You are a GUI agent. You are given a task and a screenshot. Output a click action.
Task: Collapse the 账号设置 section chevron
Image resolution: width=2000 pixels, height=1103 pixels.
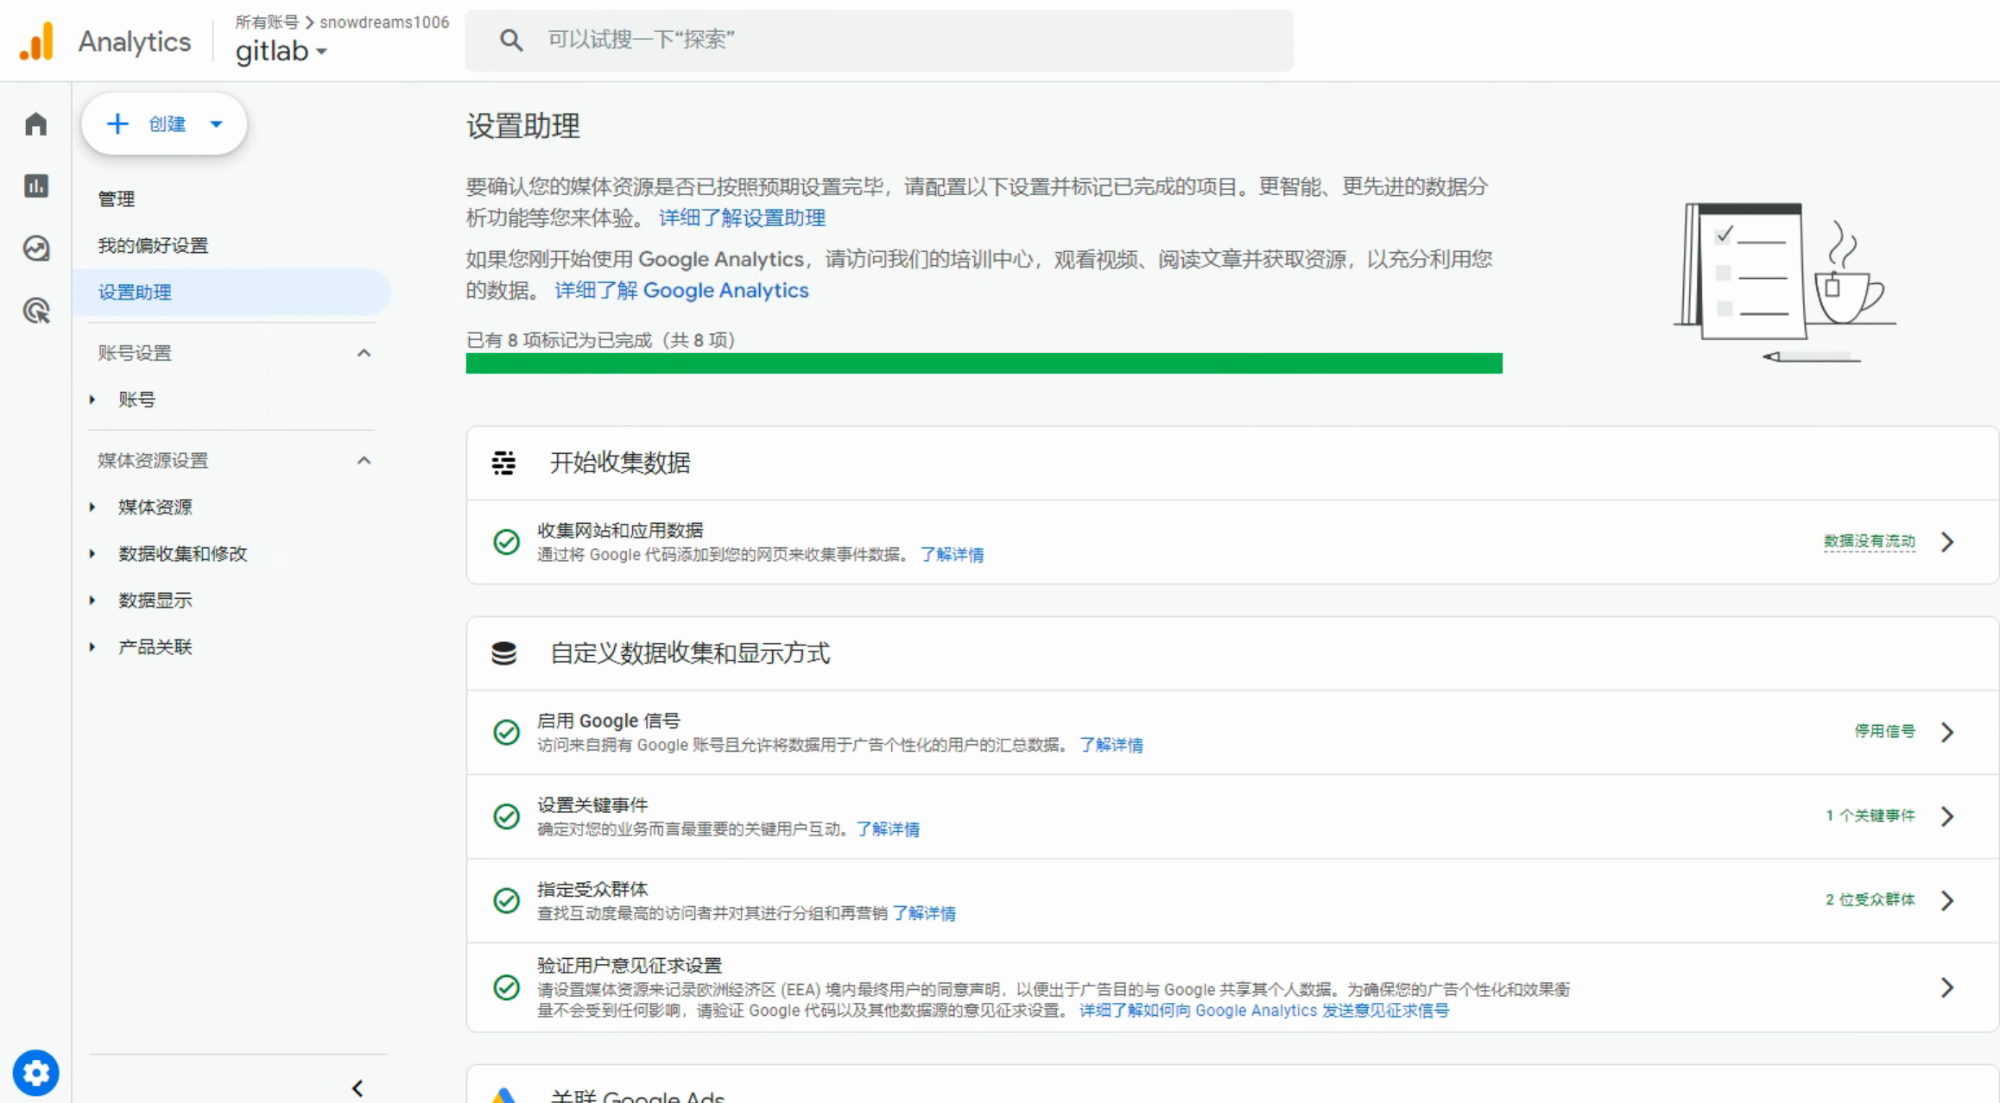pyautogui.click(x=364, y=353)
